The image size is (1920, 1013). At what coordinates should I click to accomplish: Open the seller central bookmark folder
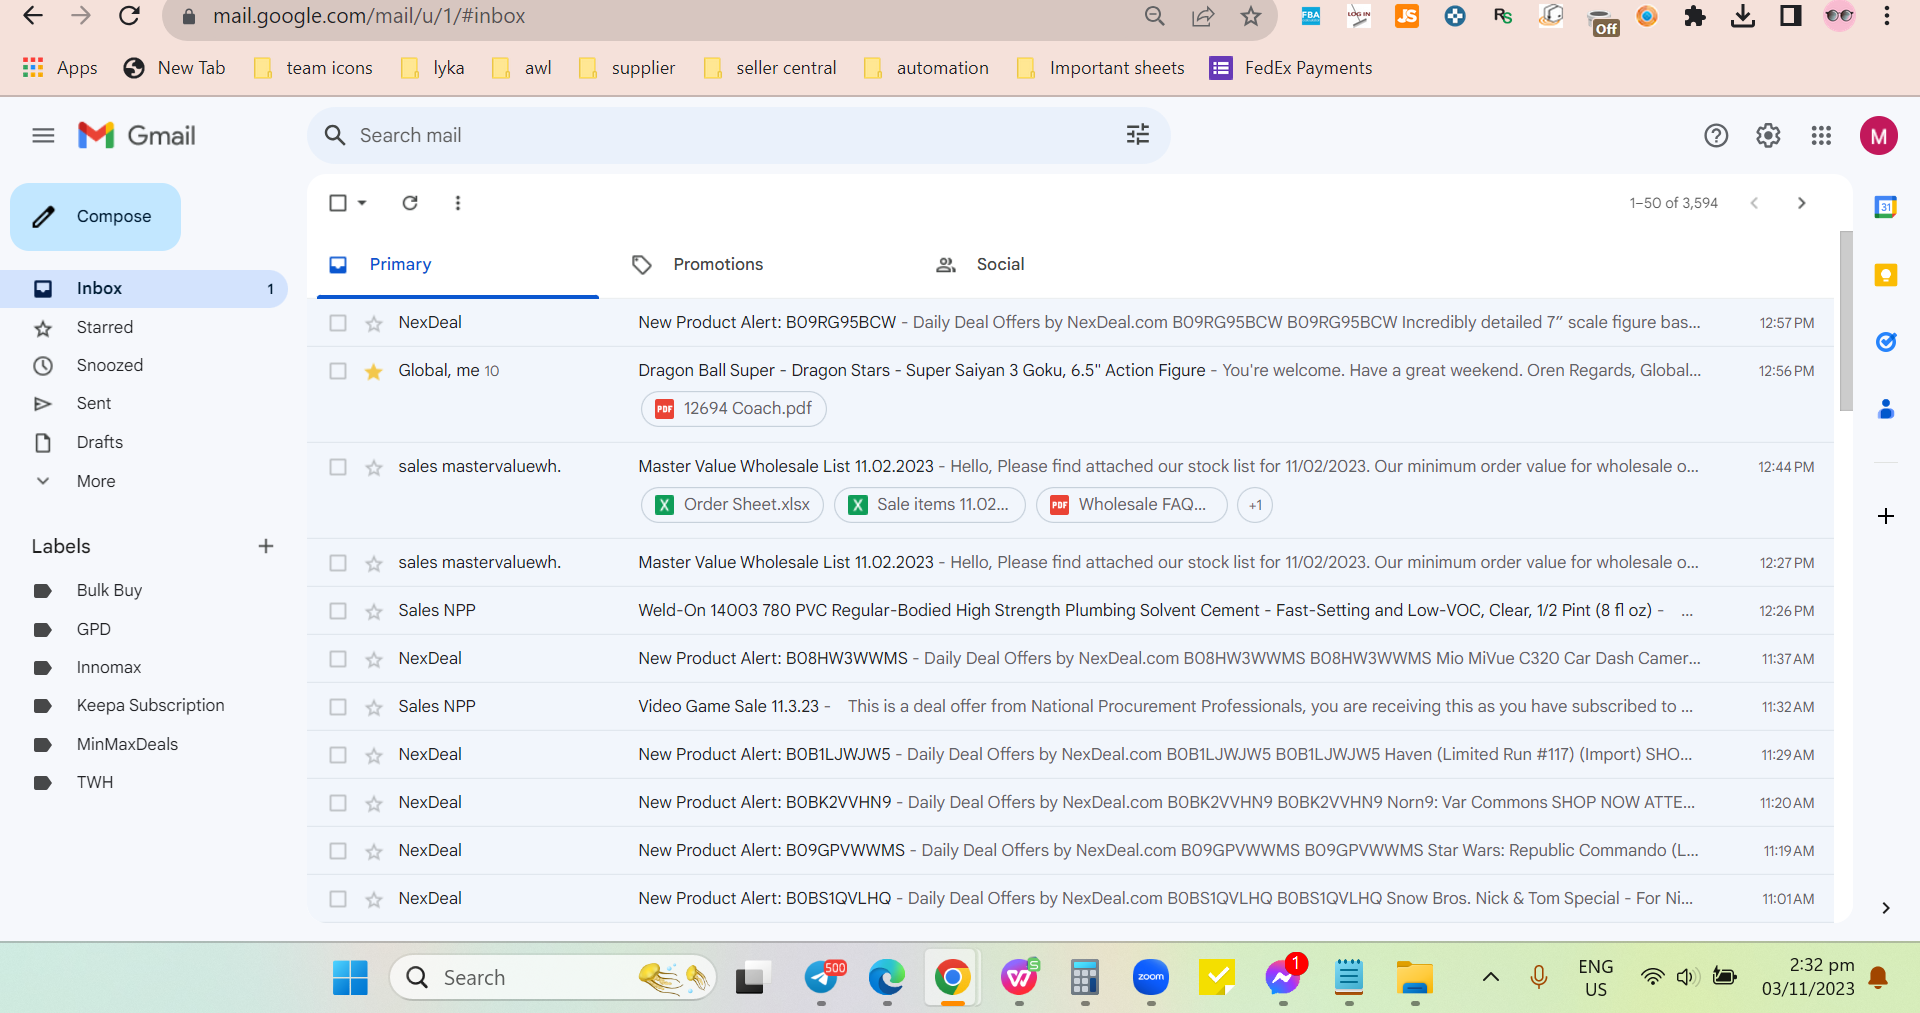[770, 68]
